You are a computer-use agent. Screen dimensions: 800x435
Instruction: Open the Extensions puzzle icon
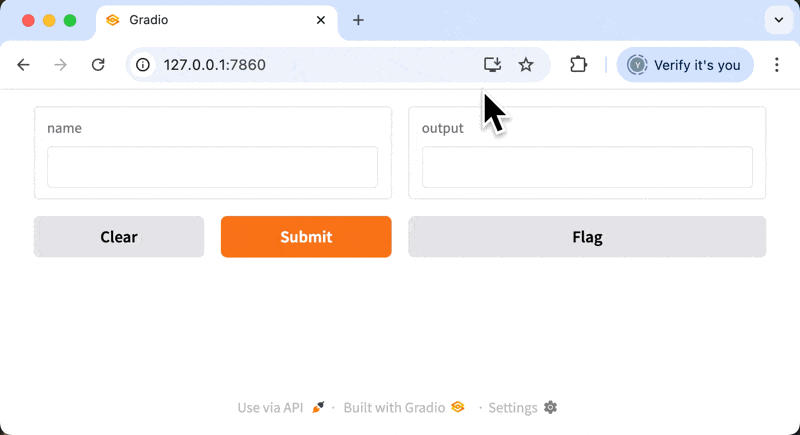578,65
